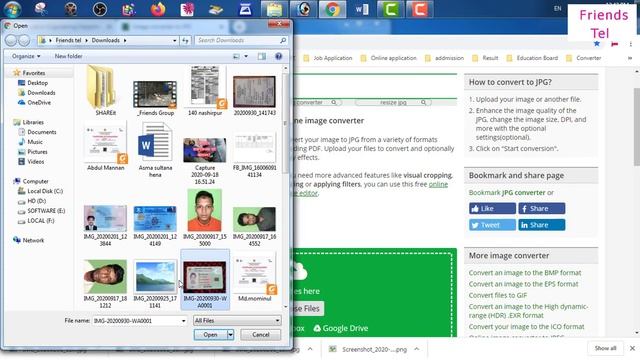Select the SHAREit folder
640x360 pixels.
point(105,90)
